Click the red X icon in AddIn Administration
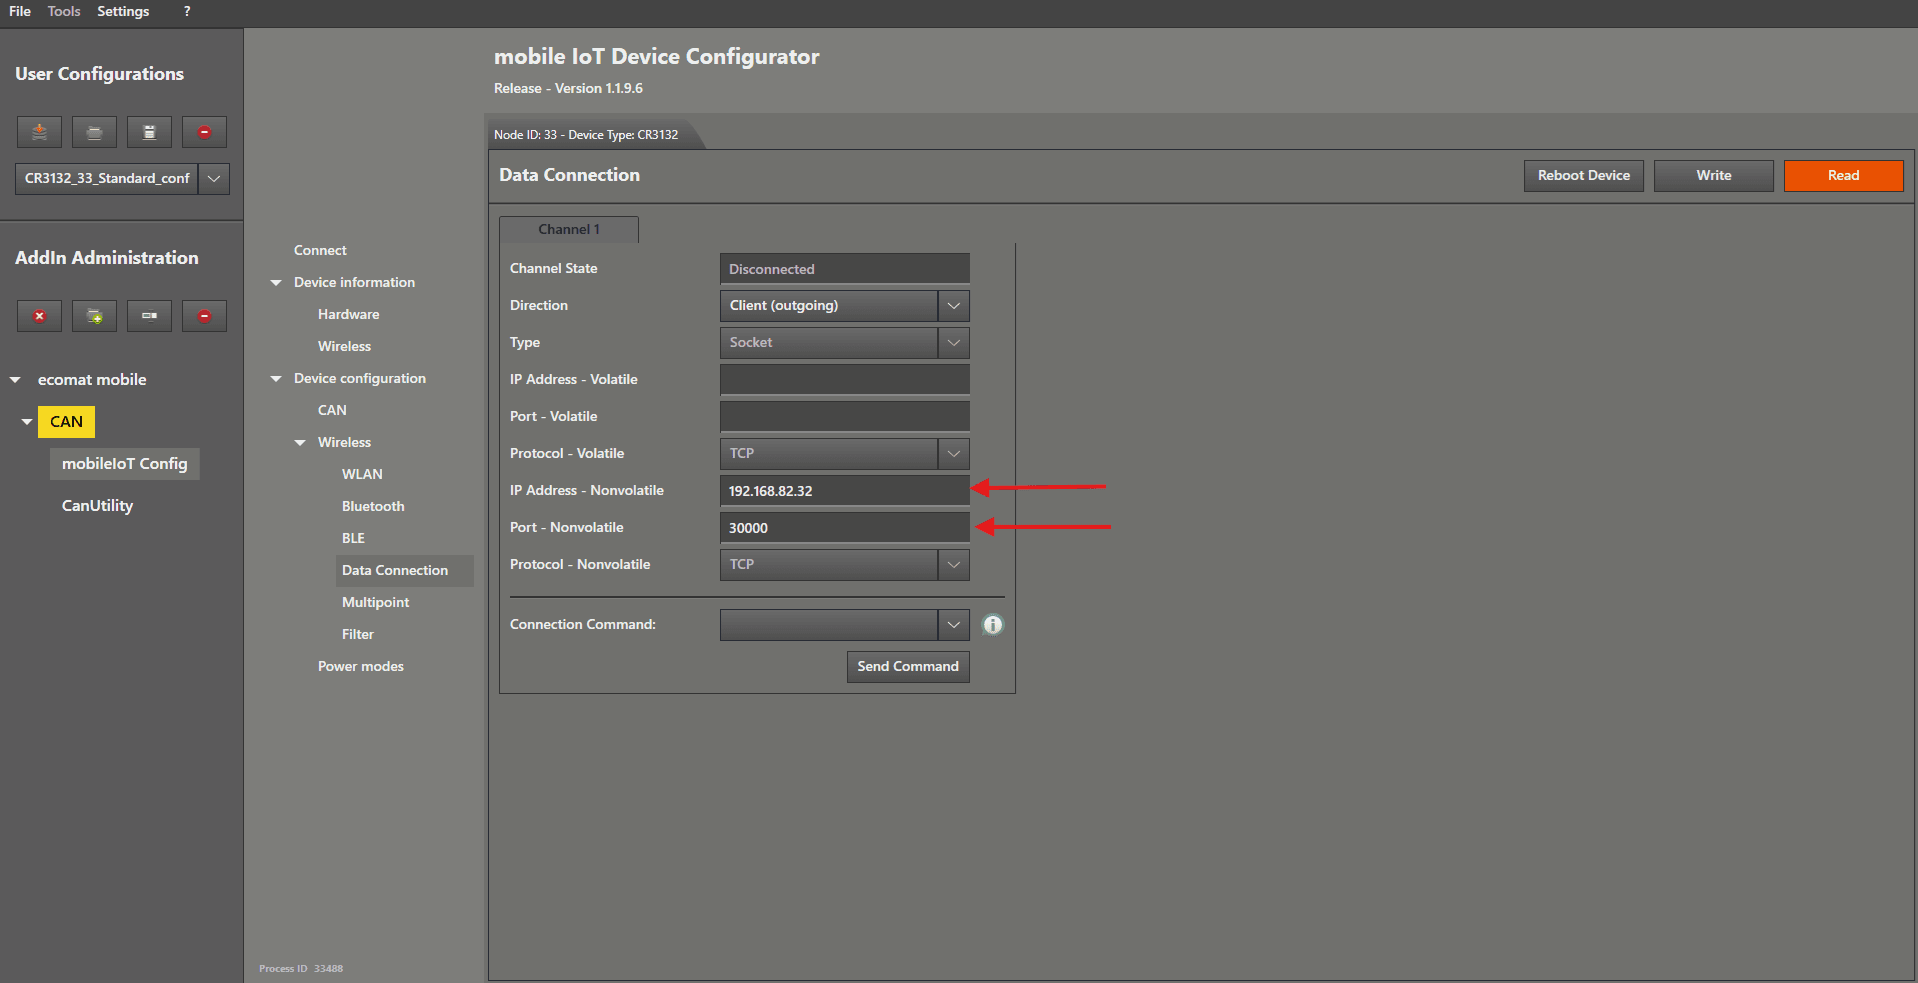Screen dimensions: 1918x983 coord(39,316)
